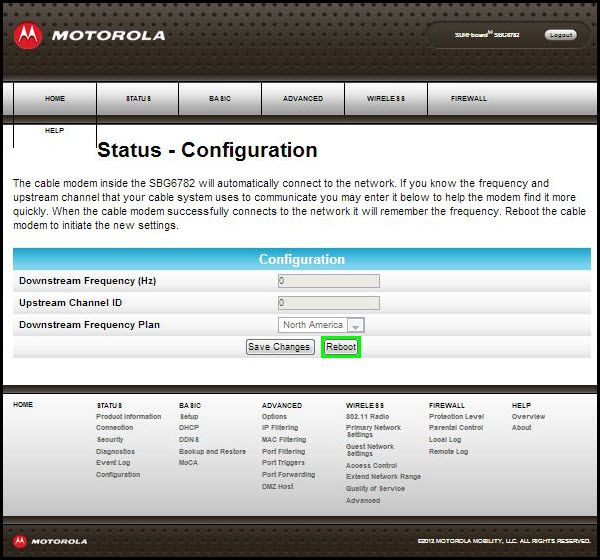The width and height of the screenshot is (600, 560).
Task: Focus the Downstream Frequency (Hz) field
Action: coord(328,281)
